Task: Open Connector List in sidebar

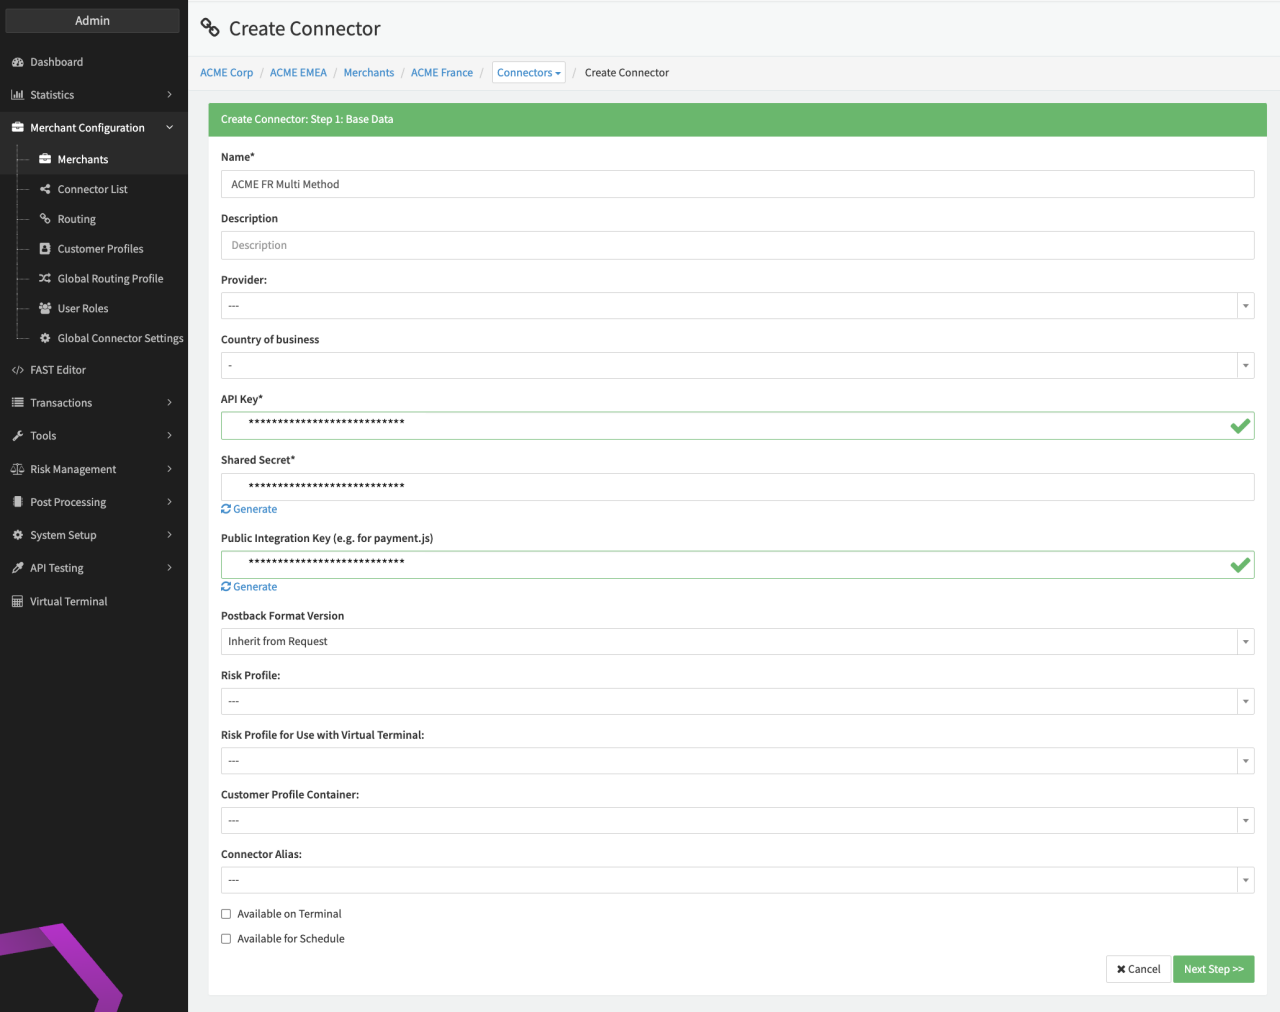Action: click(92, 189)
